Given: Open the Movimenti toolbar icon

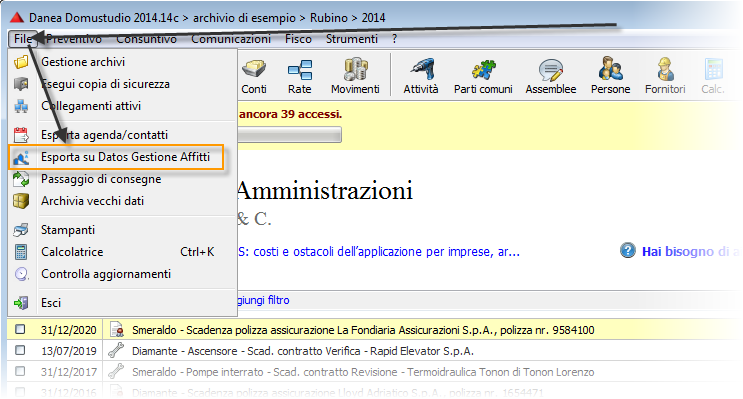Looking at the screenshot, I should (355, 70).
